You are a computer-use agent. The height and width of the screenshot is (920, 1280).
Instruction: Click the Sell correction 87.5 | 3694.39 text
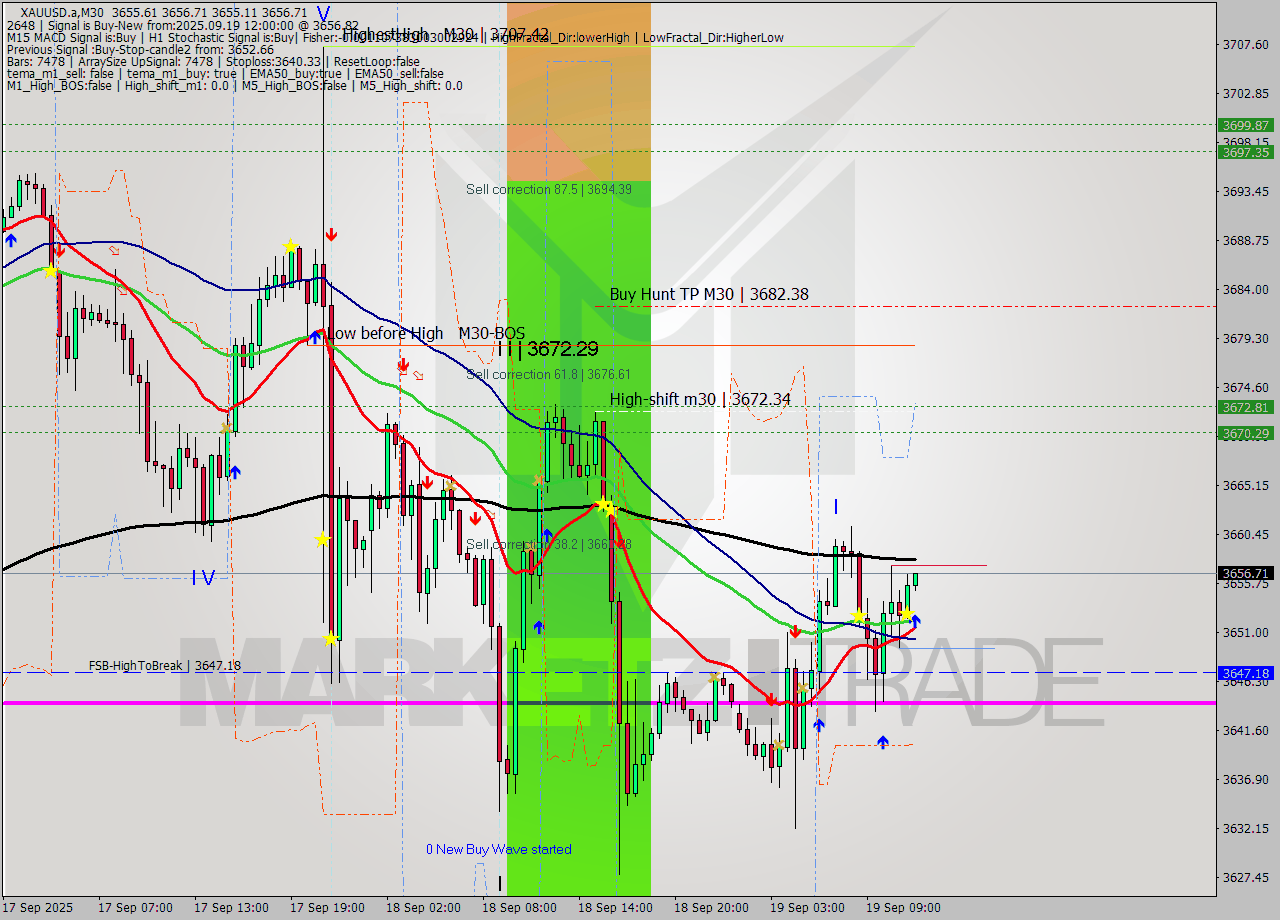click(x=552, y=189)
